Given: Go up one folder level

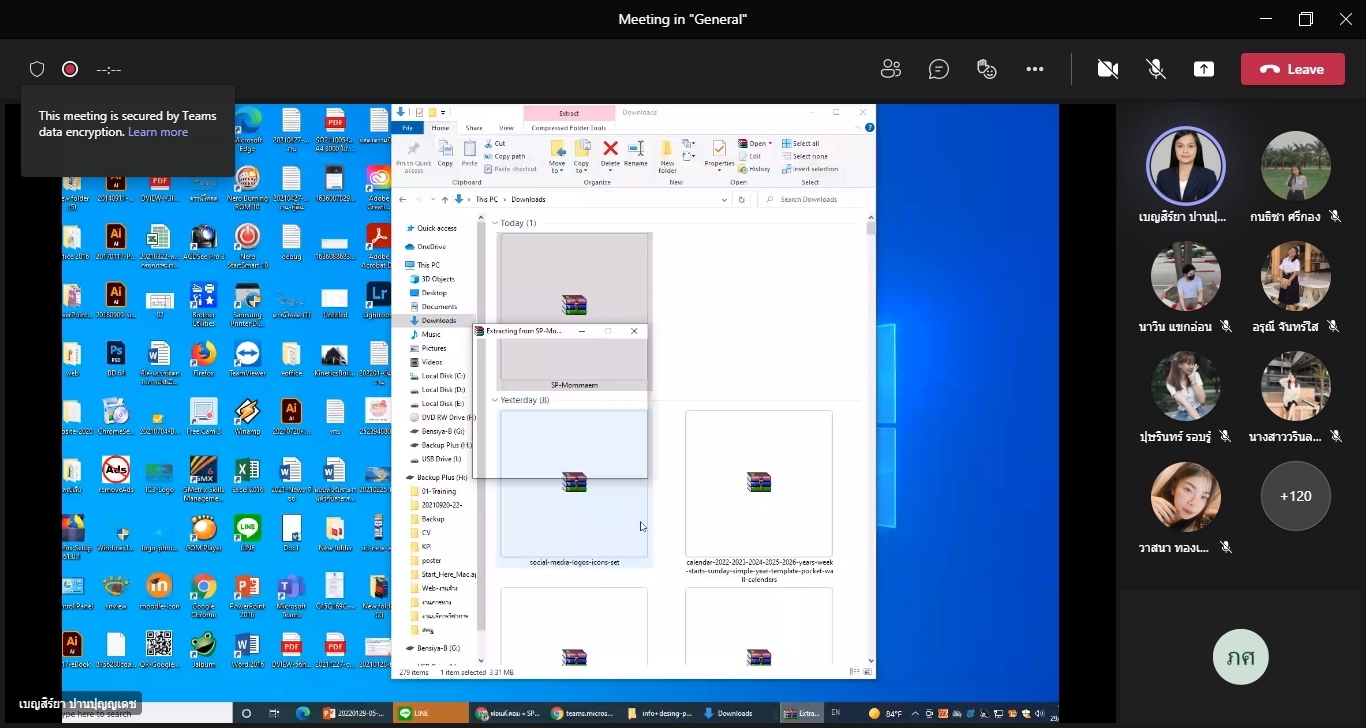Looking at the screenshot, I should (444, 200).
